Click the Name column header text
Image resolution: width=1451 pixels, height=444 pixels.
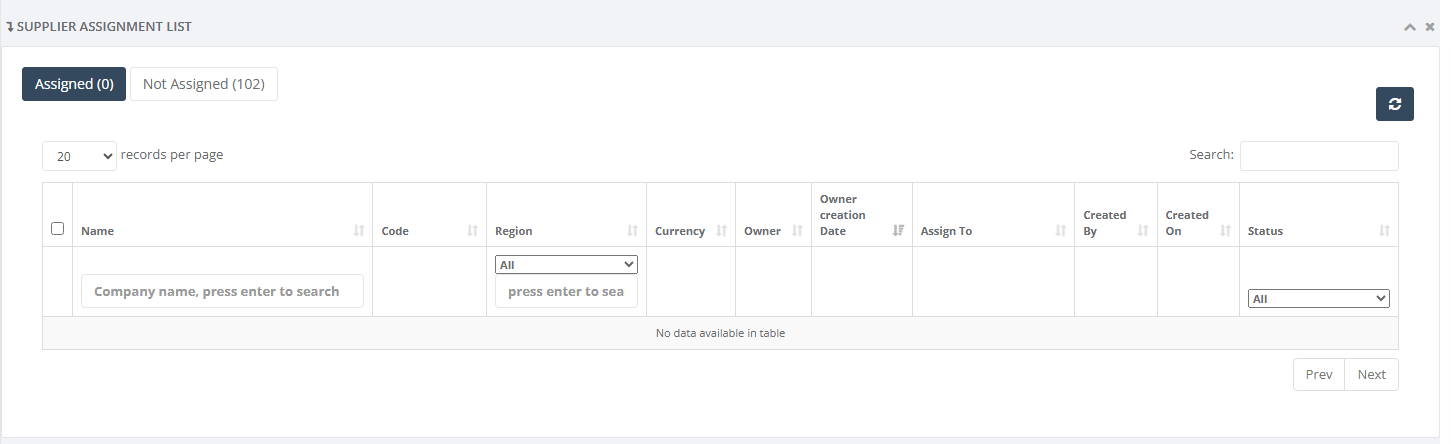pos(97,231)
